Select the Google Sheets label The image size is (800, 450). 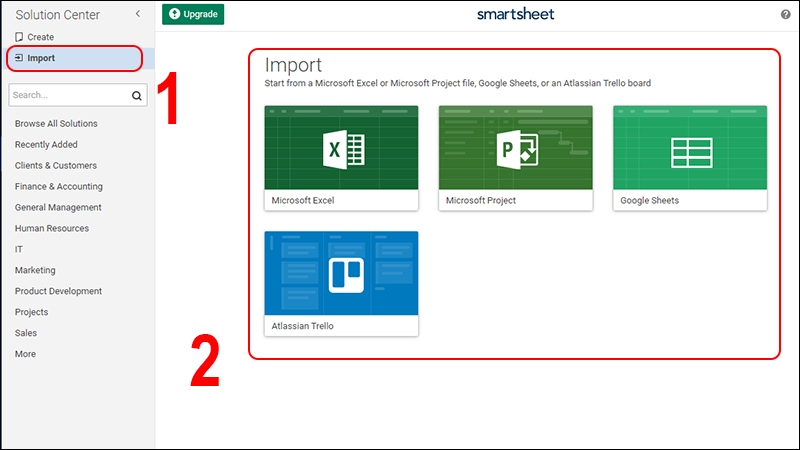click(649, 201)
